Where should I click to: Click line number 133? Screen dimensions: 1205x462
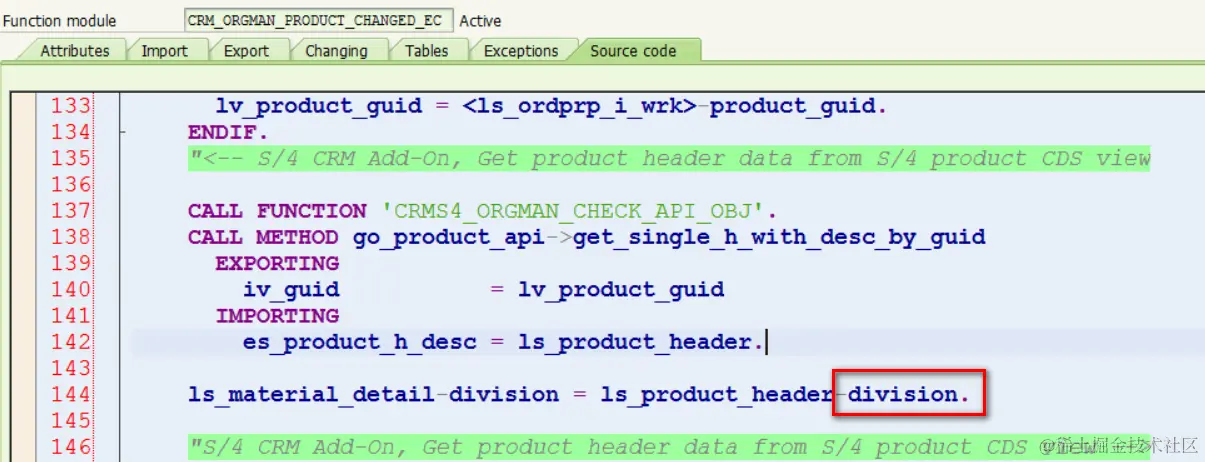click(x=71, y=106)
